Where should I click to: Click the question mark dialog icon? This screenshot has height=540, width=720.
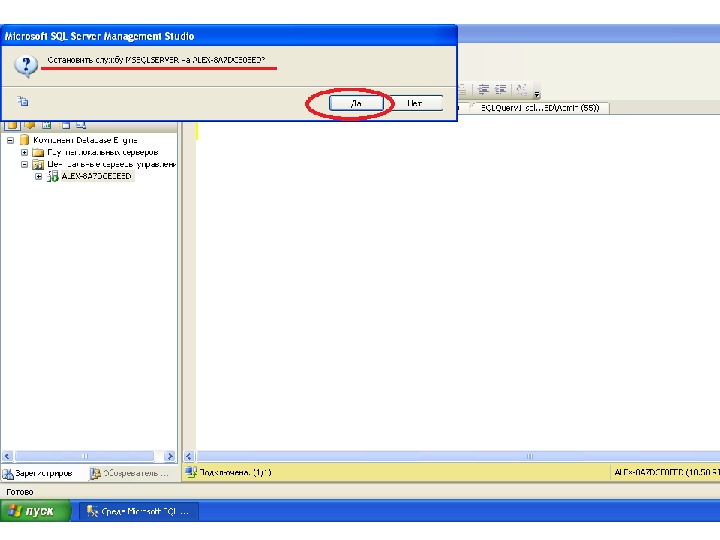coord(26,66)
